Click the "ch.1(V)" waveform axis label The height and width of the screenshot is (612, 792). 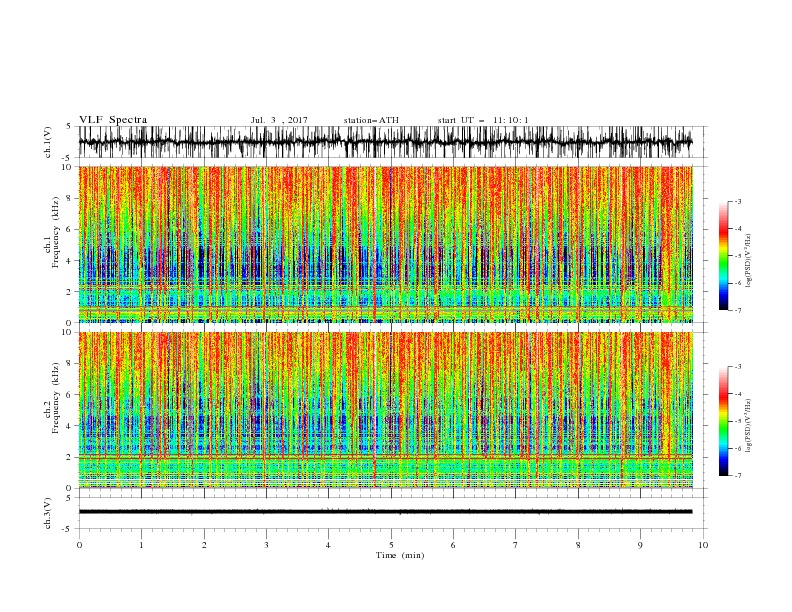click(48, 142)
